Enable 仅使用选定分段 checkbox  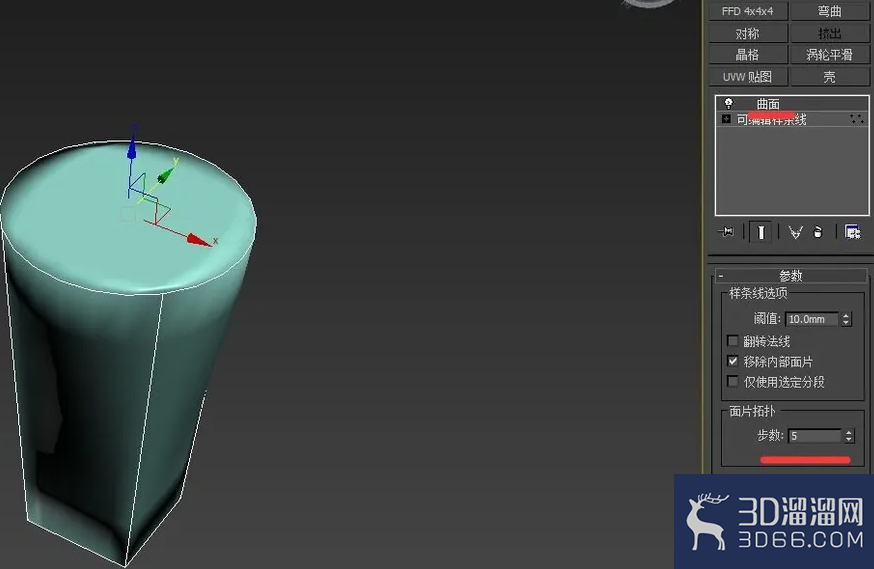733,381
